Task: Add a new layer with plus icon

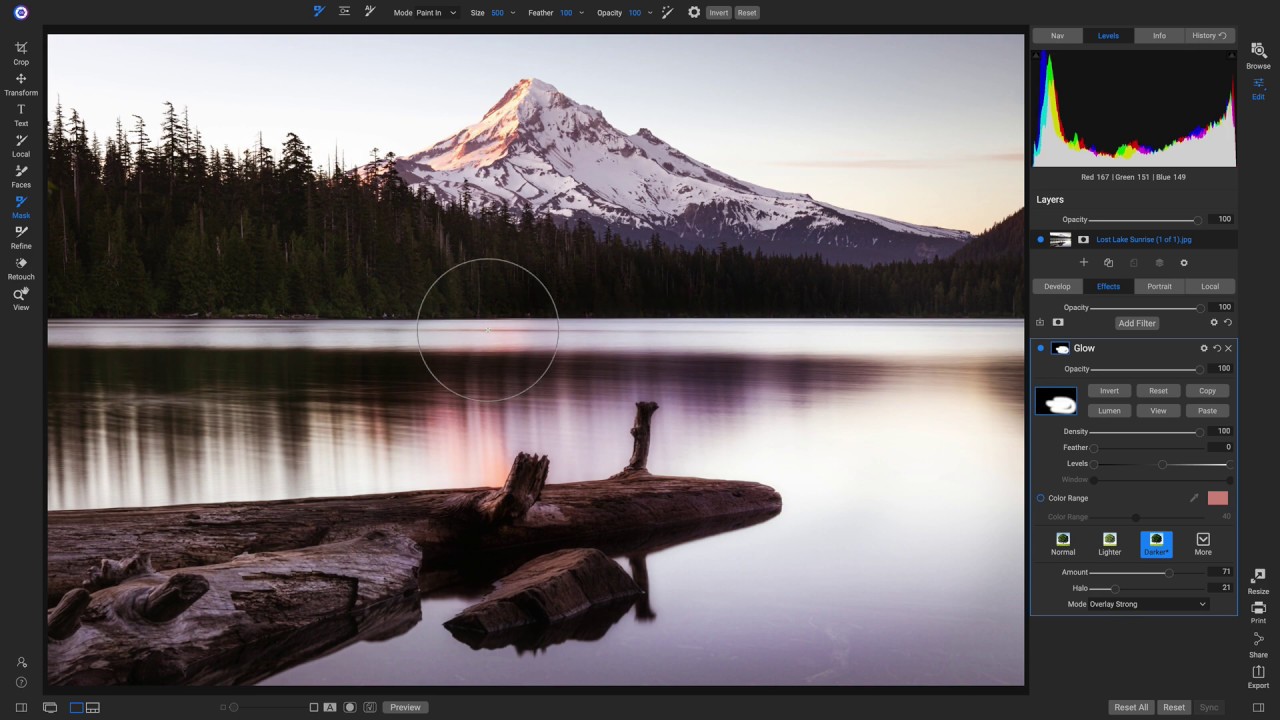Action: [1083, 263]
